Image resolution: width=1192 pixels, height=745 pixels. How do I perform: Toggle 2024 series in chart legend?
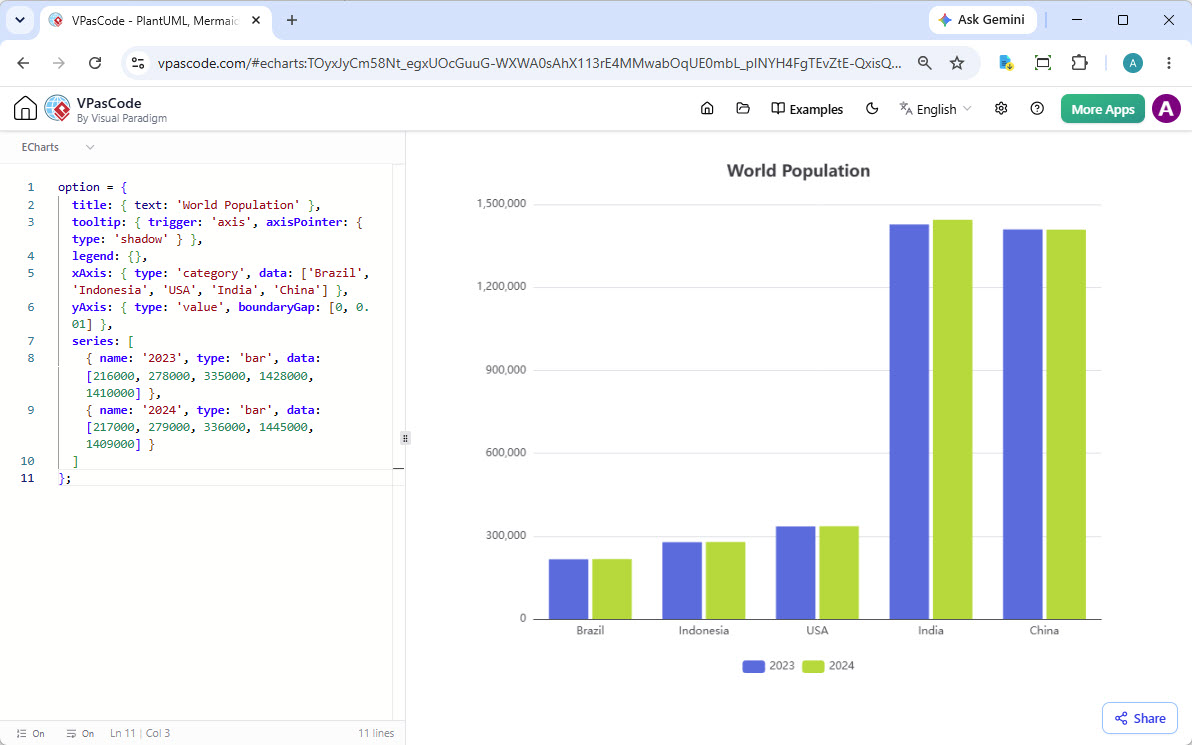click(828, 666)
